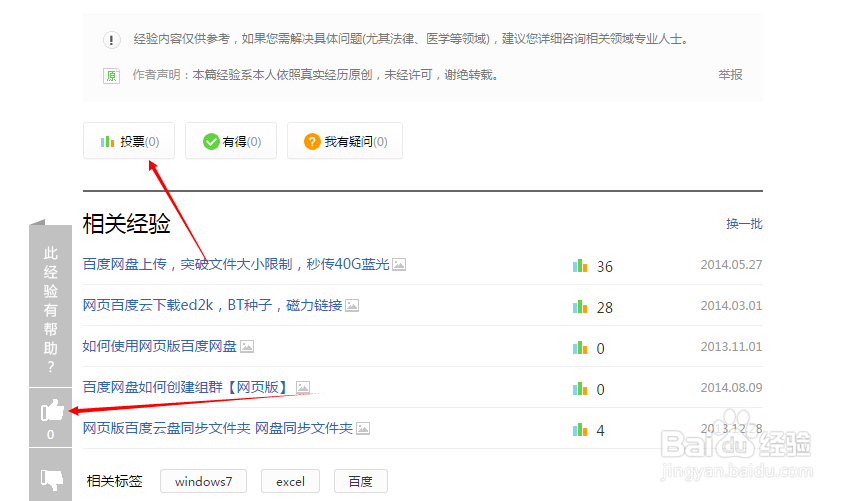This screenshot has width=862, height=501.
Task: Click the 投票(0) vote button
Action: coord(129,141)
